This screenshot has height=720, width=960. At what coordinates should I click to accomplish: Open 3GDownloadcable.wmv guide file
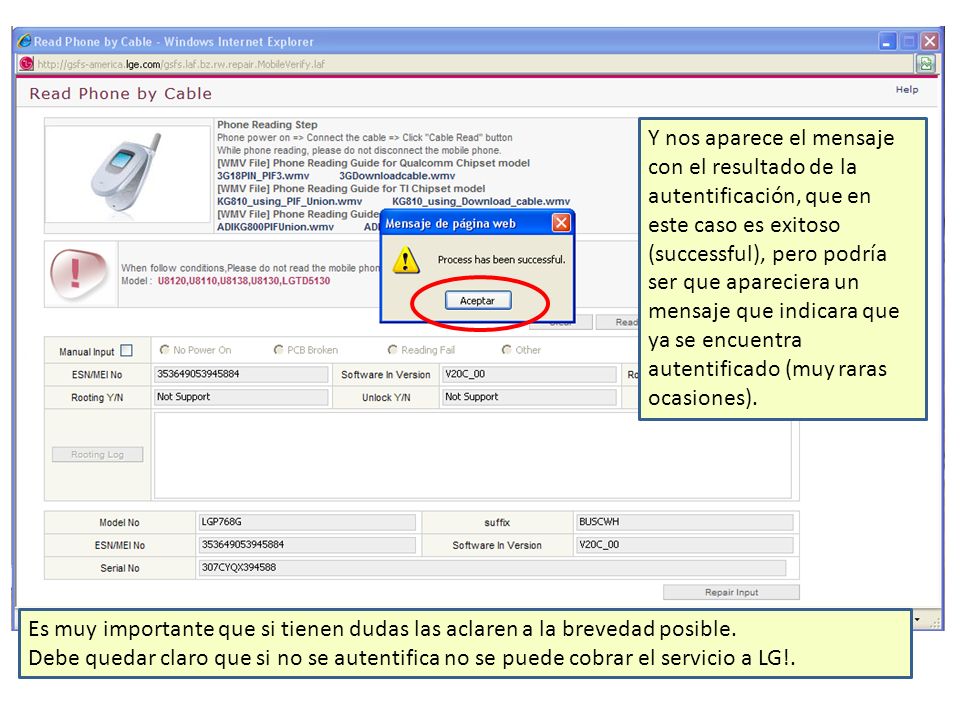(397, 176)
